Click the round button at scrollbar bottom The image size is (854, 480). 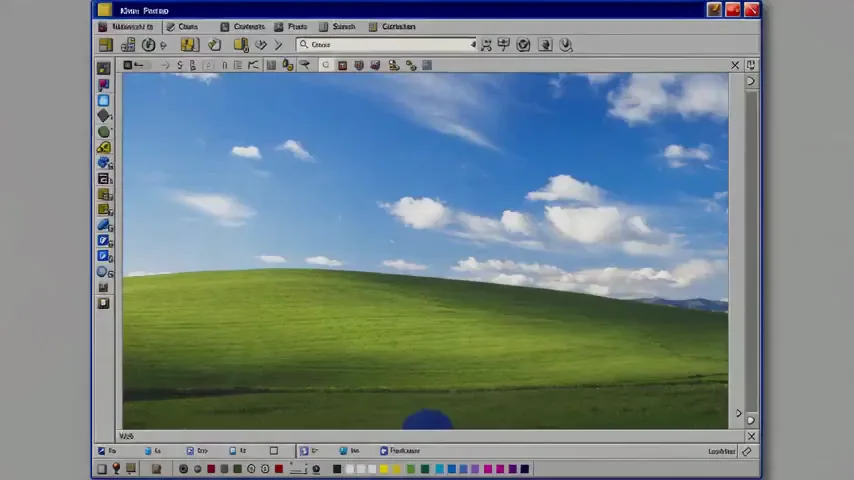pos(751,421)
